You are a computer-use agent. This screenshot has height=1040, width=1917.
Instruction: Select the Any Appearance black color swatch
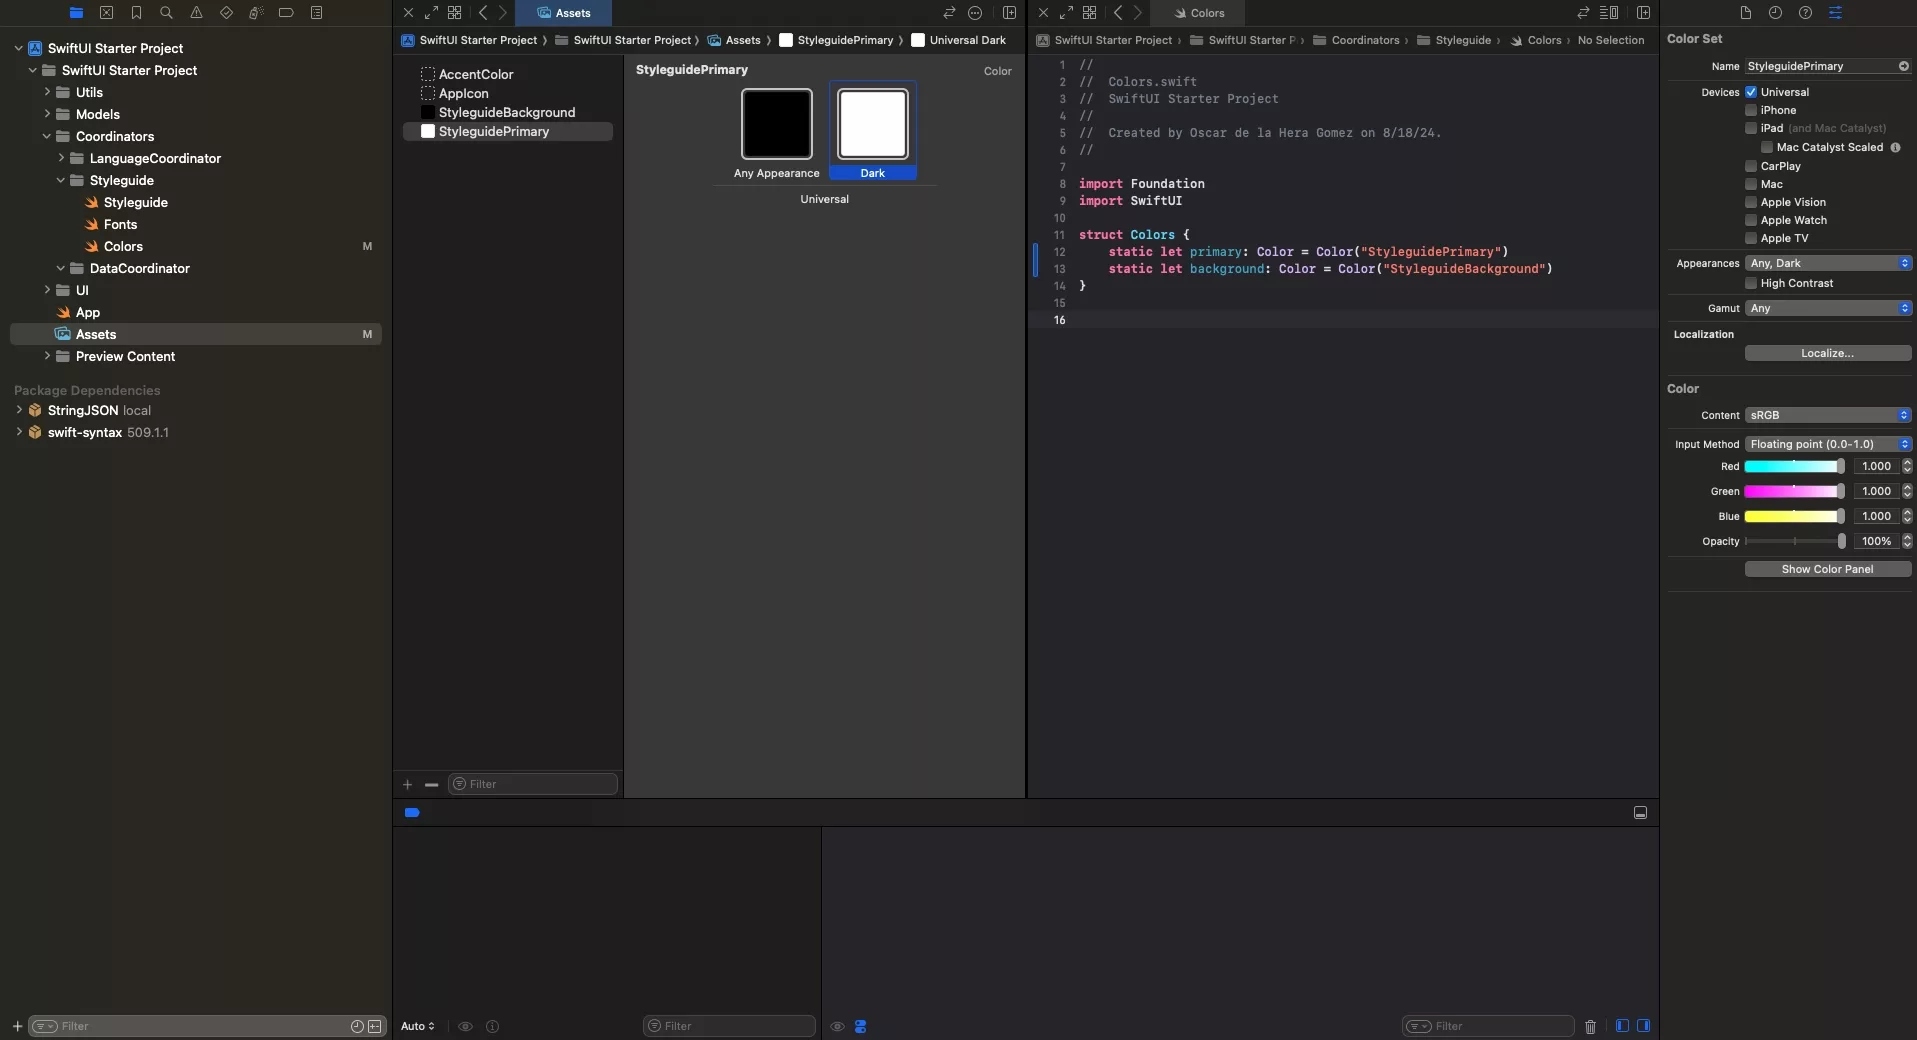(776, 124)
